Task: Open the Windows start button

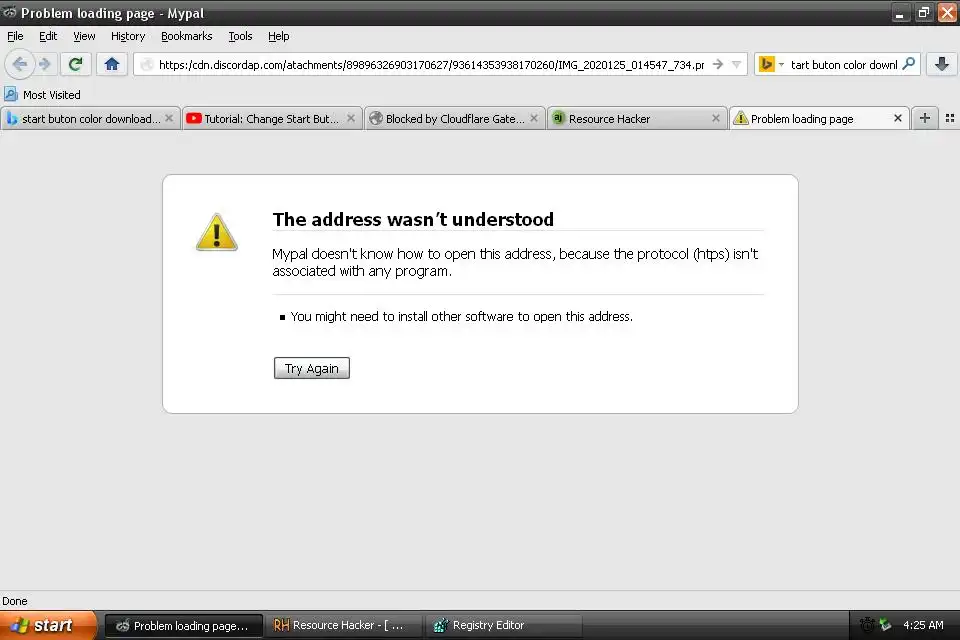Action: click(x=48, y=625)
